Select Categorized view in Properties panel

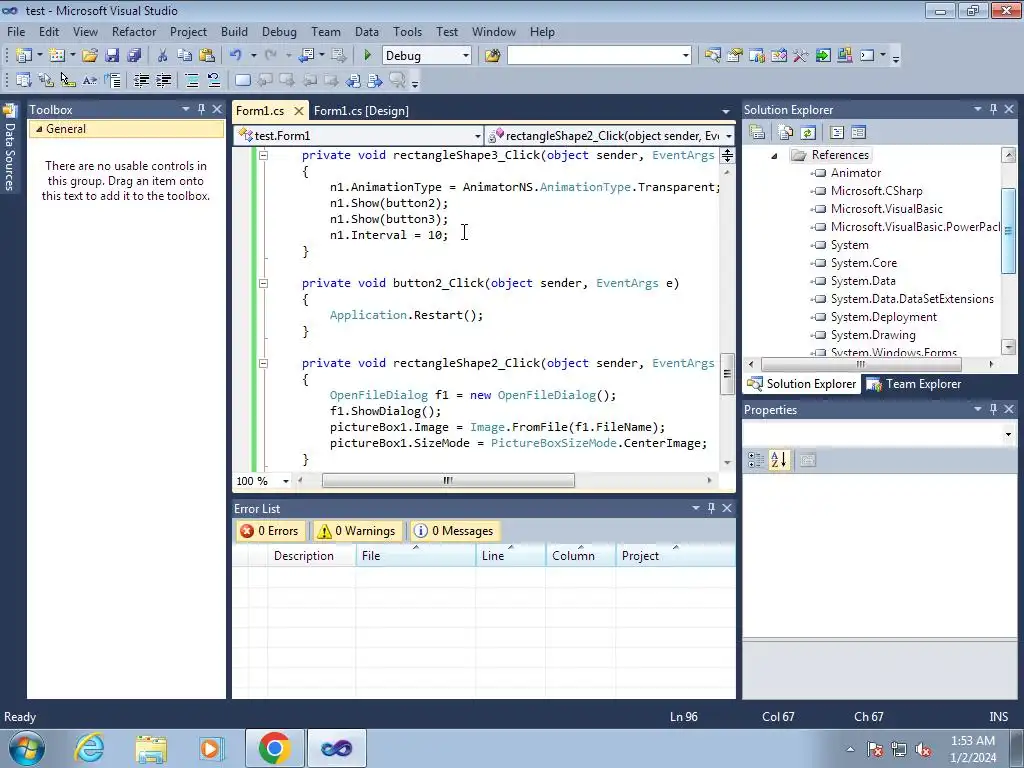pyautogui.click(x=756, y=460)
